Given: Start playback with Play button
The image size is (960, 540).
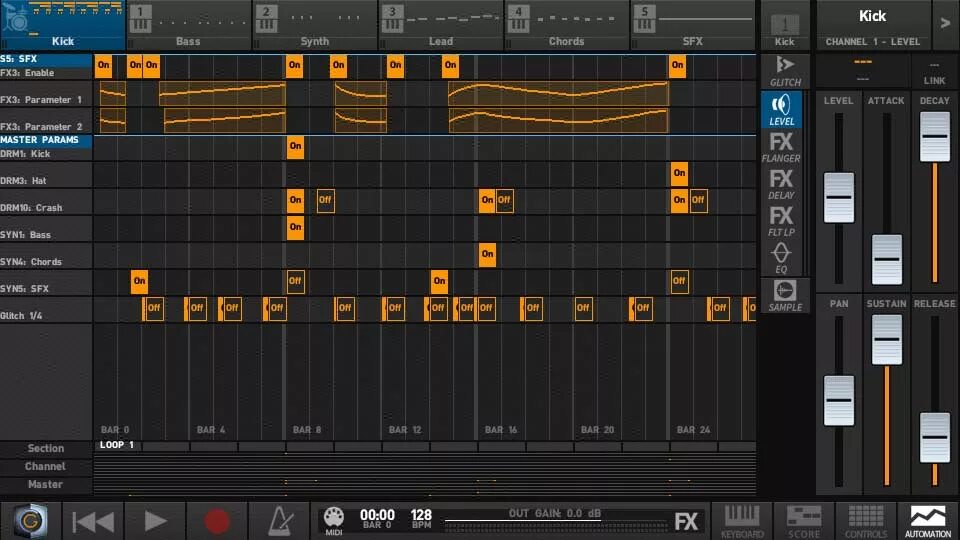Looking at the screenshot, I should coord(156,522).
